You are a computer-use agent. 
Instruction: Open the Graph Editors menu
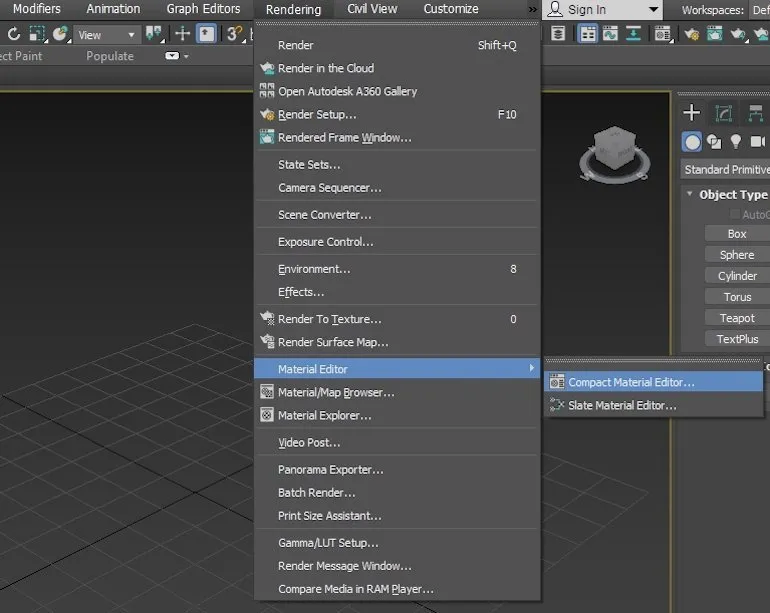pyautogui.click(x=203, y=9)
